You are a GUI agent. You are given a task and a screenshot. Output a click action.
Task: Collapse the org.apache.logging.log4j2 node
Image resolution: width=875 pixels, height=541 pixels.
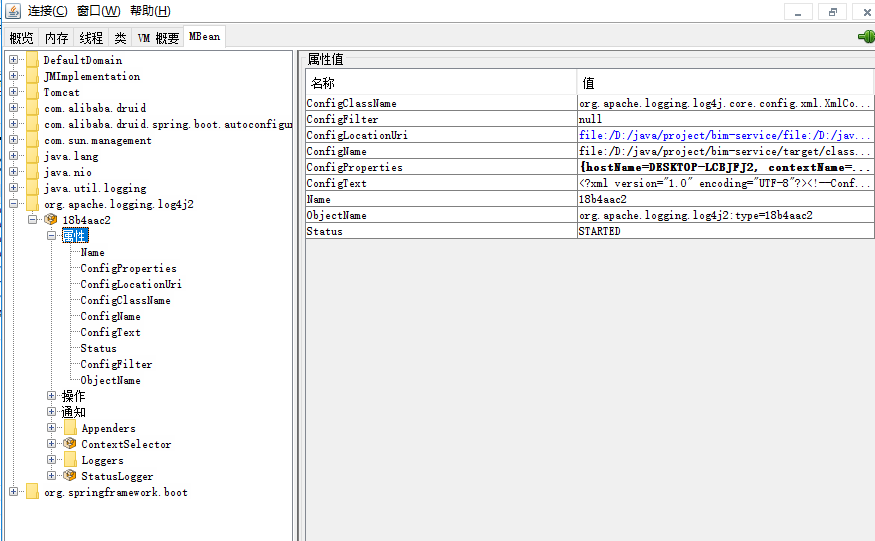13,204
